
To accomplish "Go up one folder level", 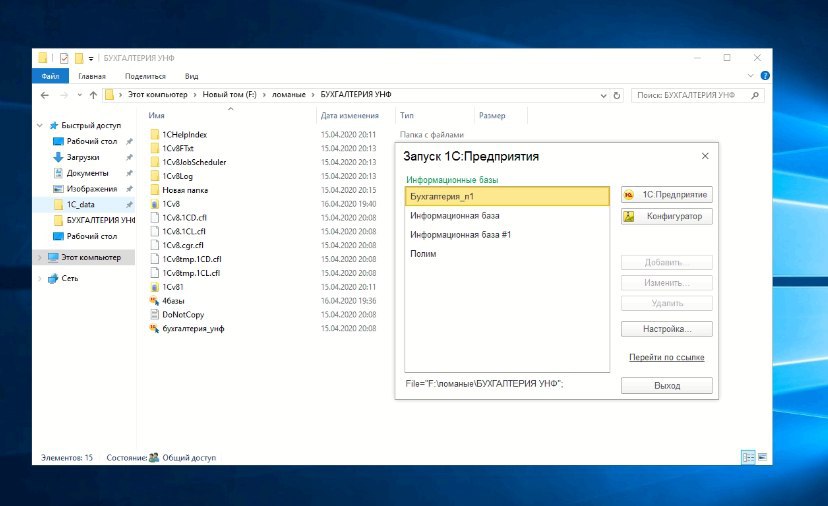I will click(93, 95).
